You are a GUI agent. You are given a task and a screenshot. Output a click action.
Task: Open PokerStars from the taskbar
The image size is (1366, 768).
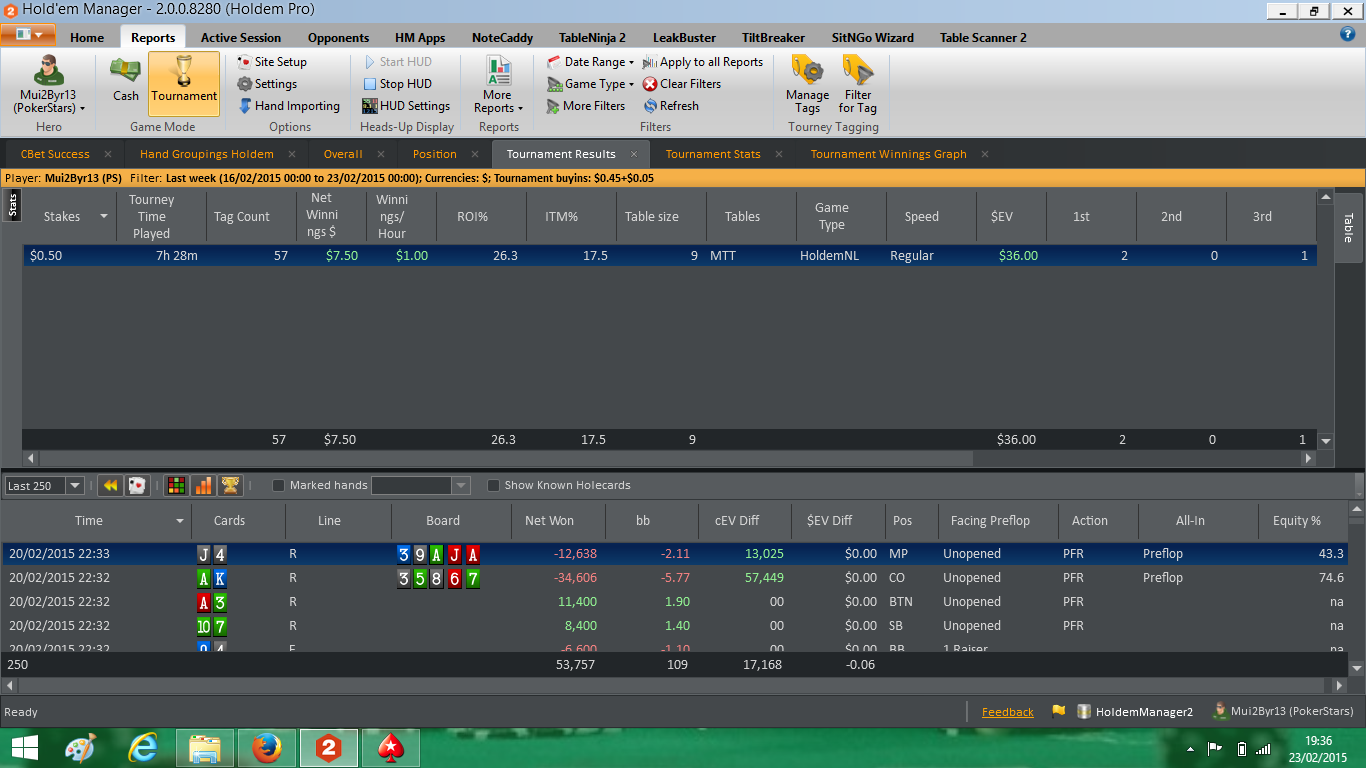(x=390, y=748)
